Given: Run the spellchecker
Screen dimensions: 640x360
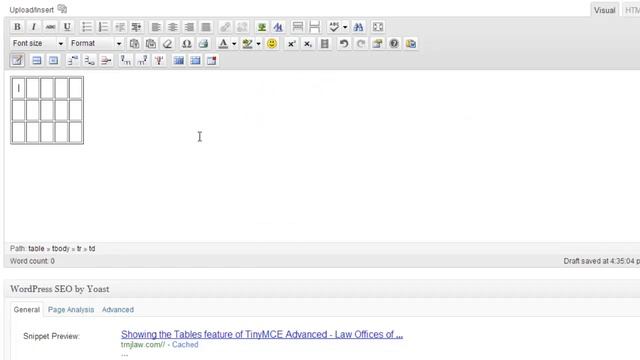Looking at the screenshot, I should [334, 27].
